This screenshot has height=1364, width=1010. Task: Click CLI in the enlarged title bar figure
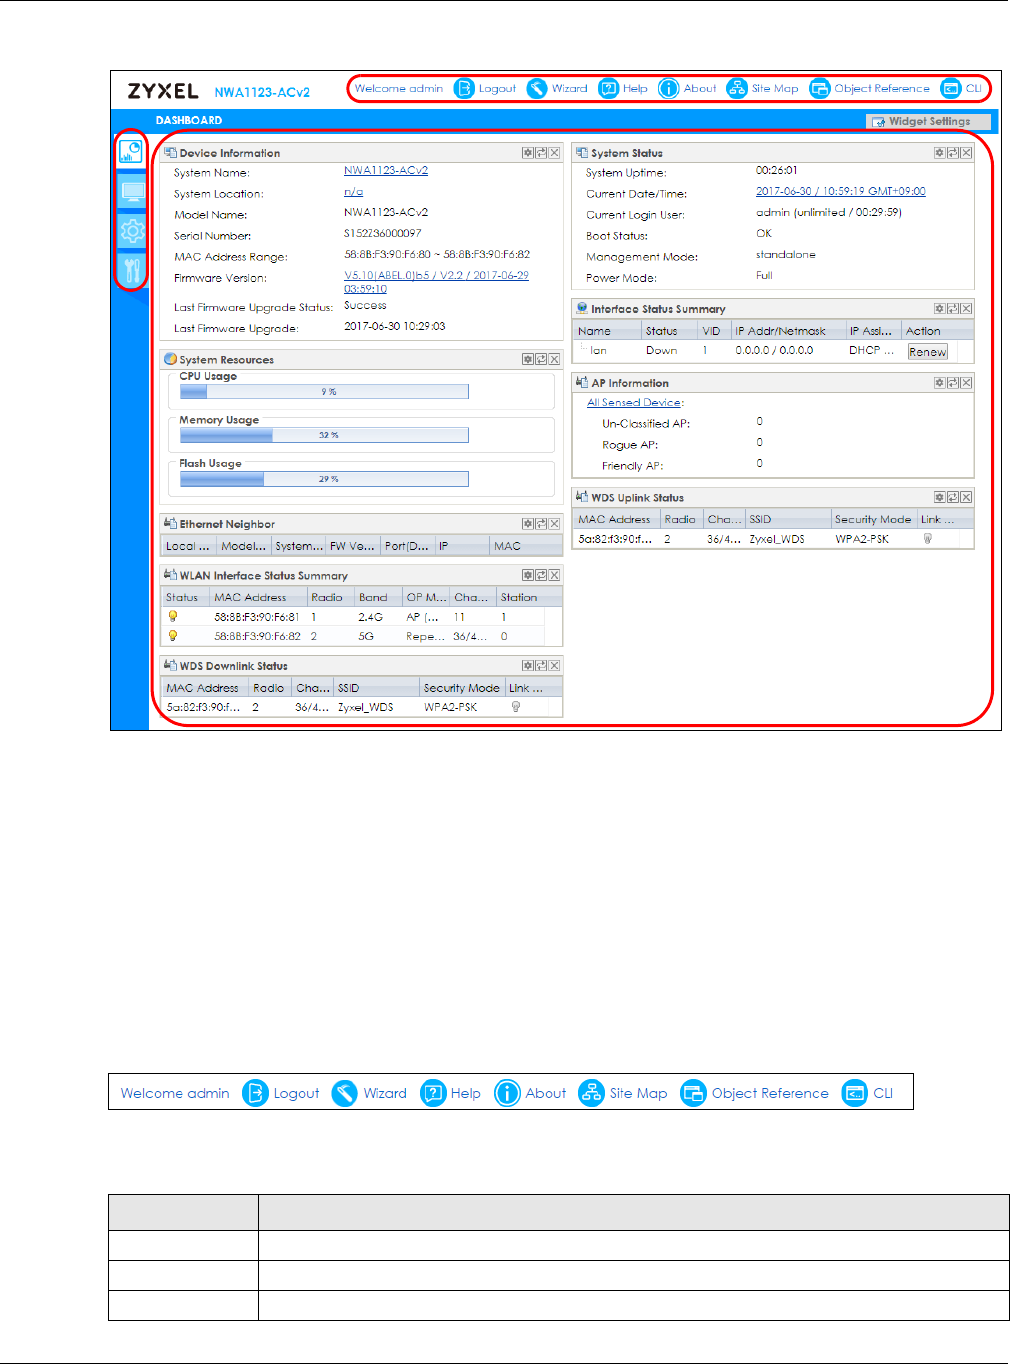[868, 1093]
